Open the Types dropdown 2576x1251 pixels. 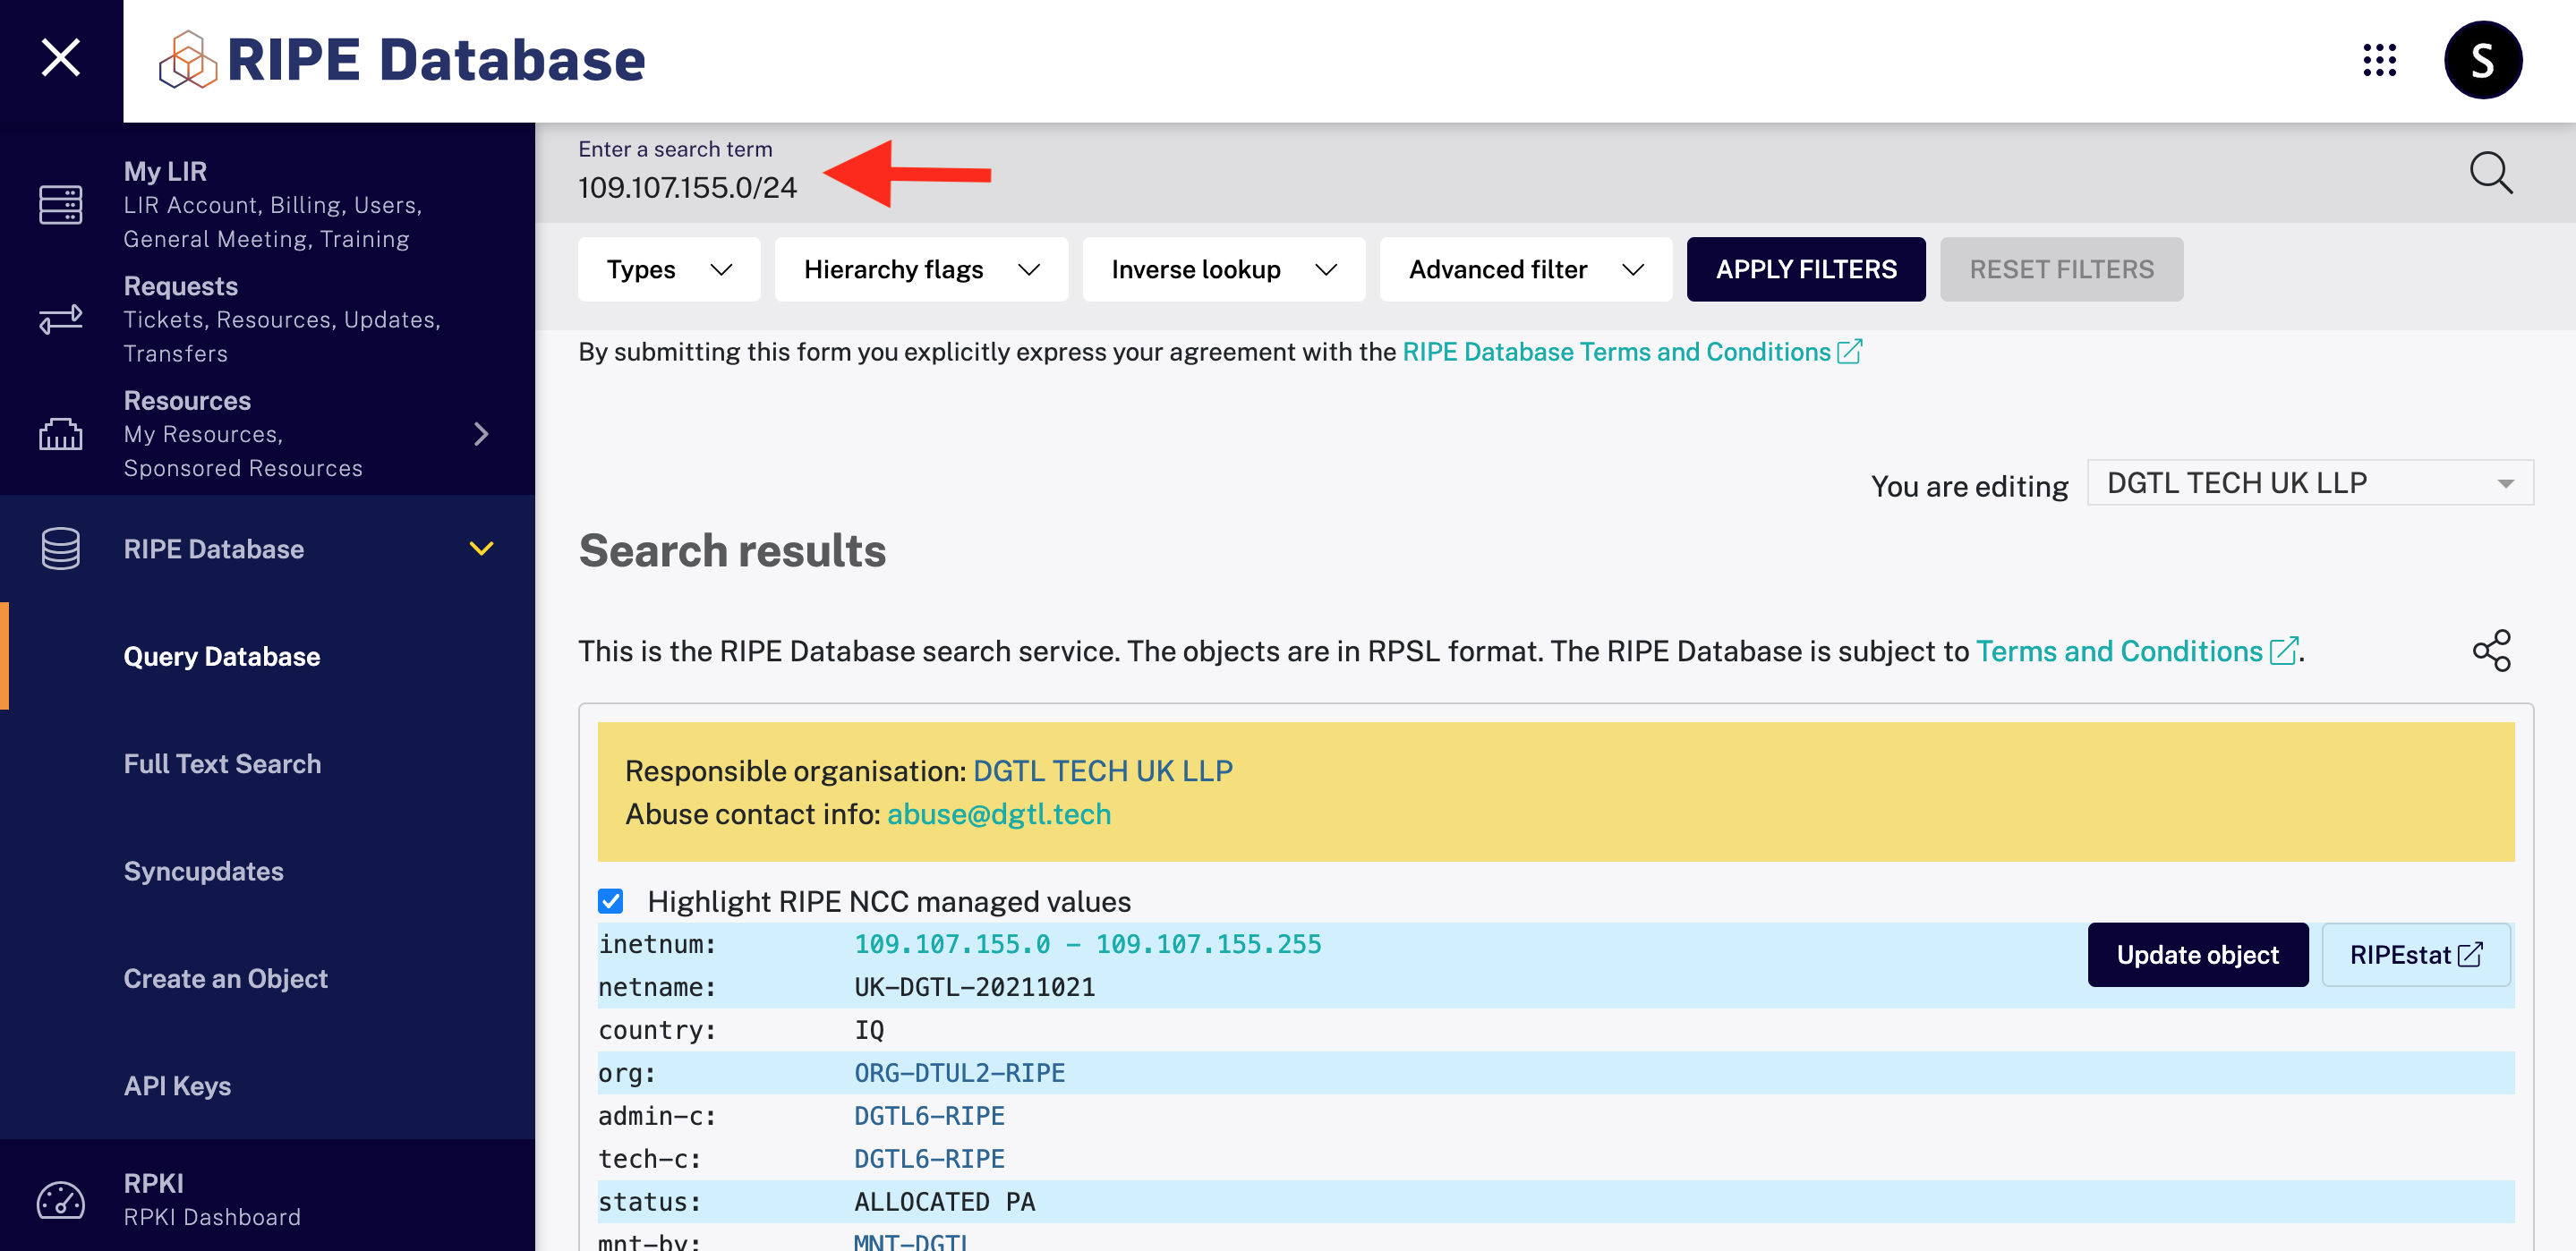point(668,269)
